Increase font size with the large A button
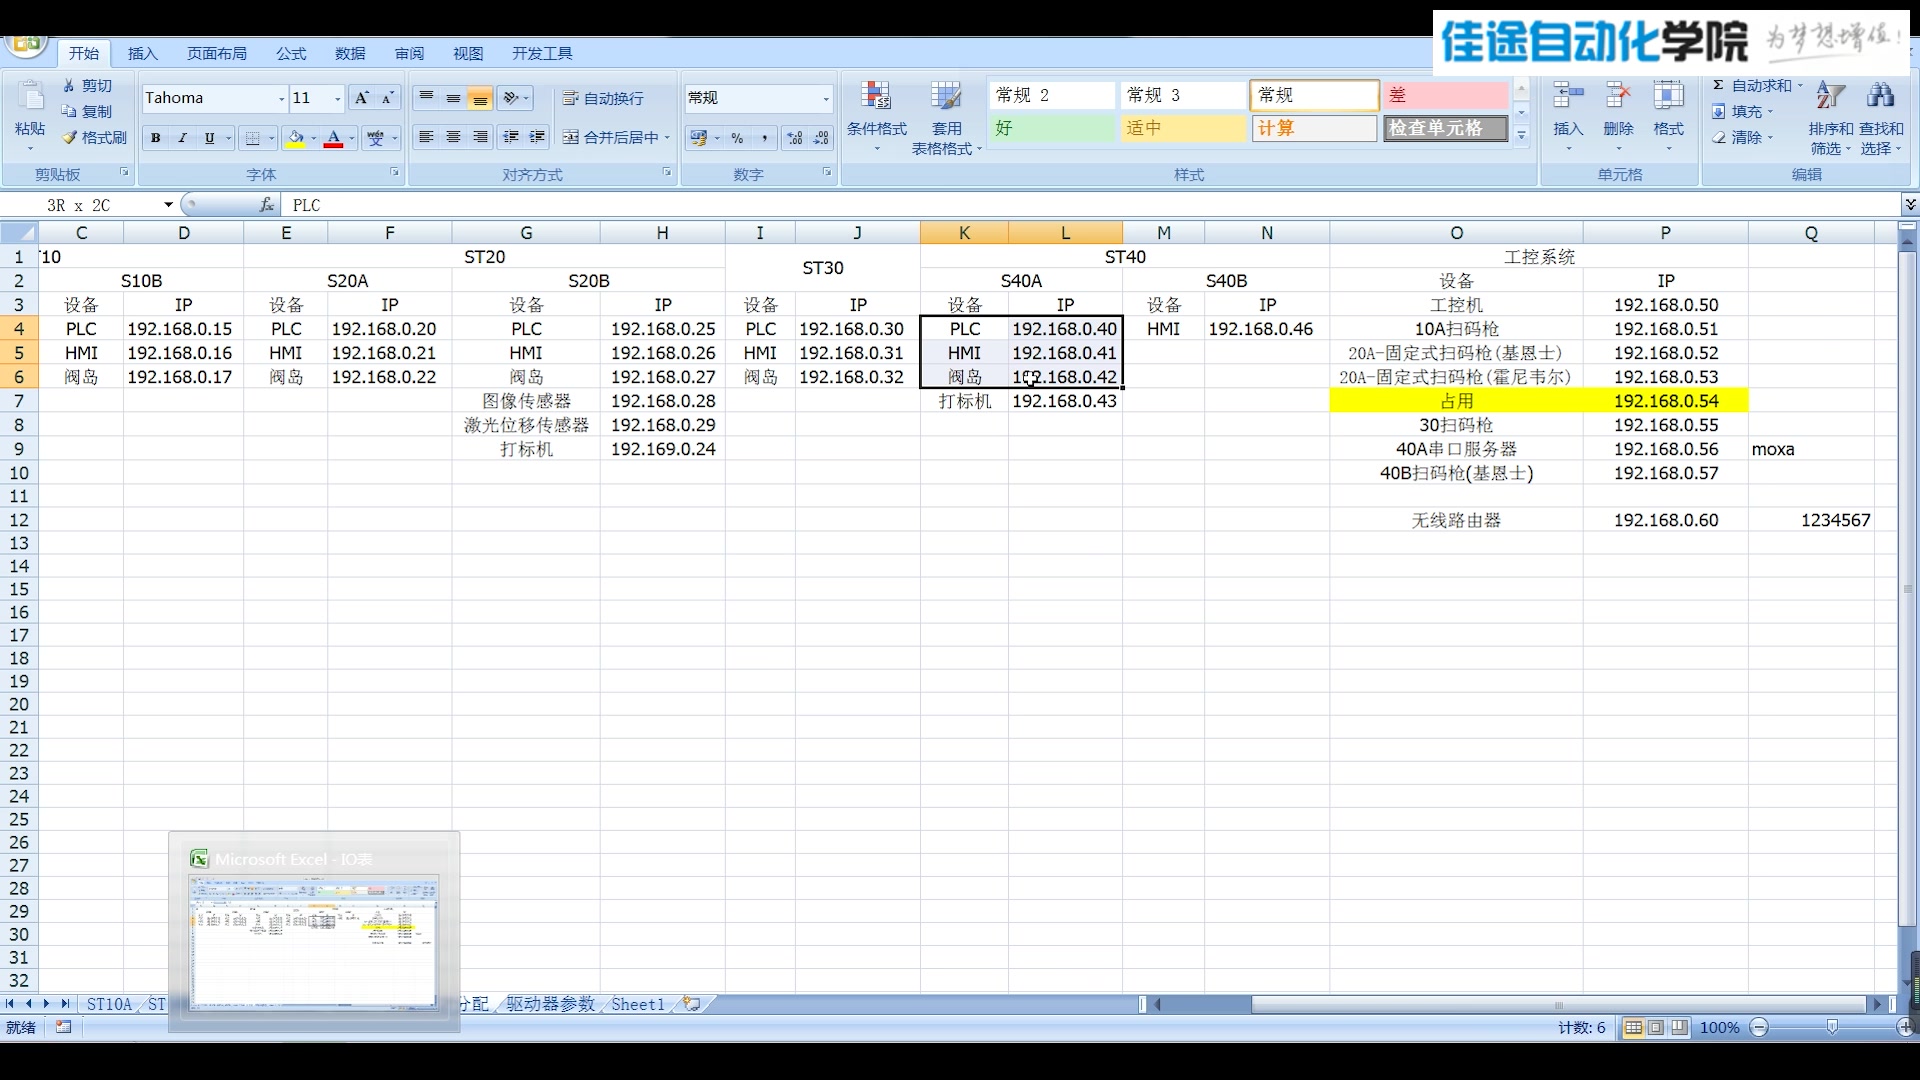Screen dimensions: 1920x1080 [362, 98]
